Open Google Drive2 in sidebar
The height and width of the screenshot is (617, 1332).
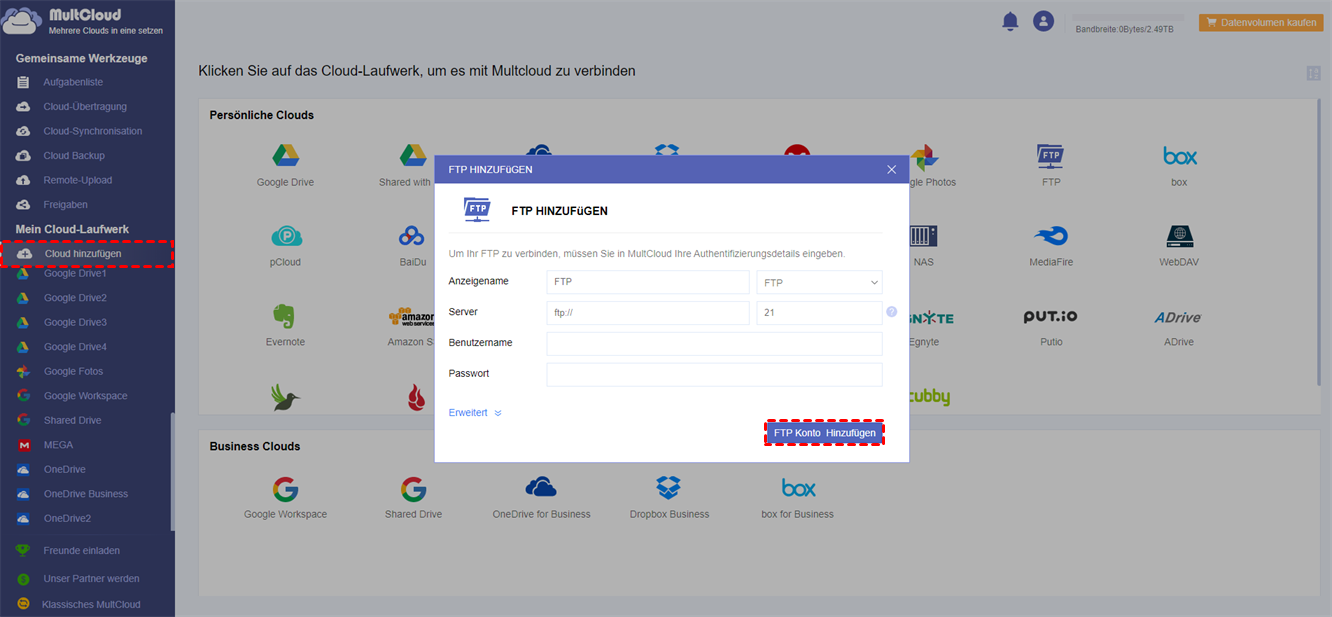tap(74, 298)
